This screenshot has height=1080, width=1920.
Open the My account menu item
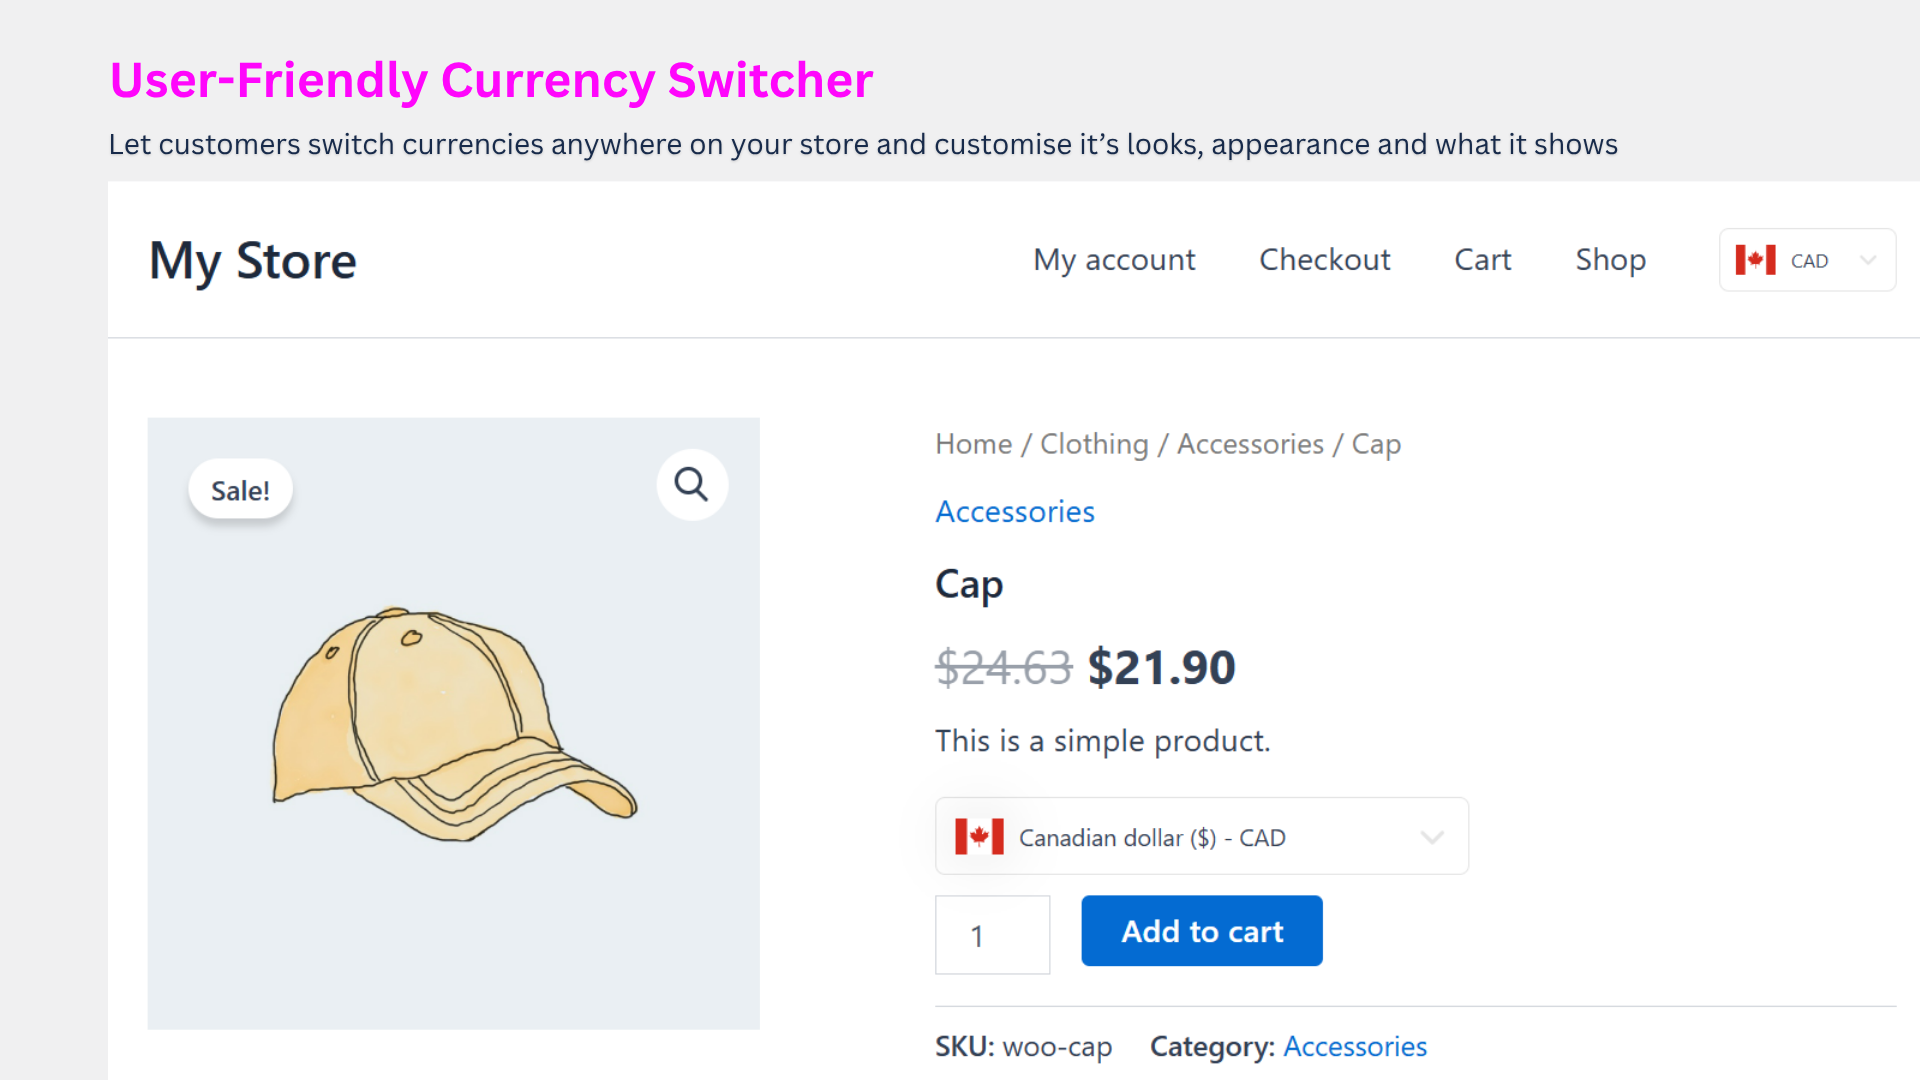(1114, 260)
